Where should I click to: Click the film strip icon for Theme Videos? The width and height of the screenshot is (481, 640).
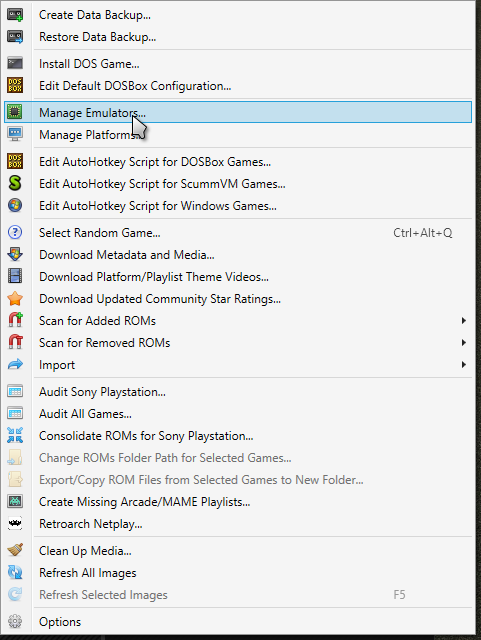pyautogui.click(x=15, y=276)
